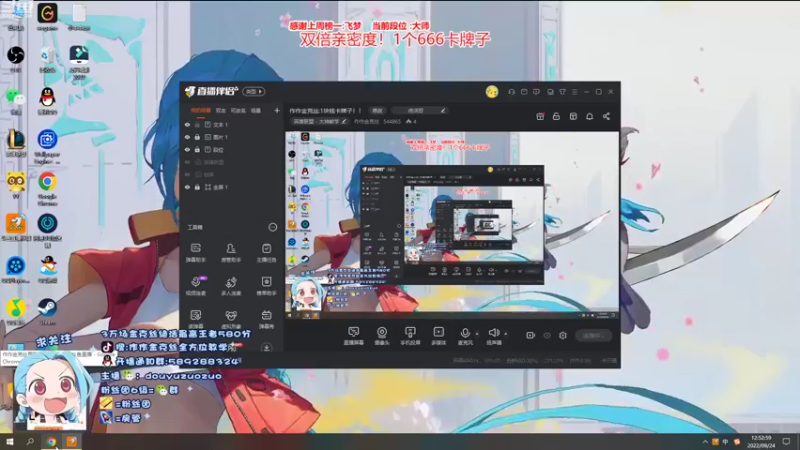Click the yellow avatar in the title bar

tap(492, 91)
